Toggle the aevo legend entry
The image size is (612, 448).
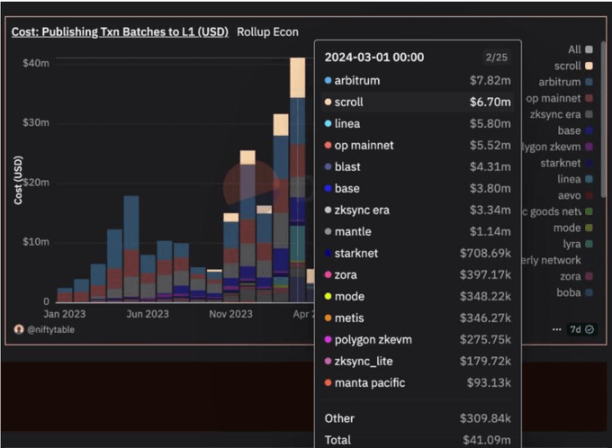point(571,195)
